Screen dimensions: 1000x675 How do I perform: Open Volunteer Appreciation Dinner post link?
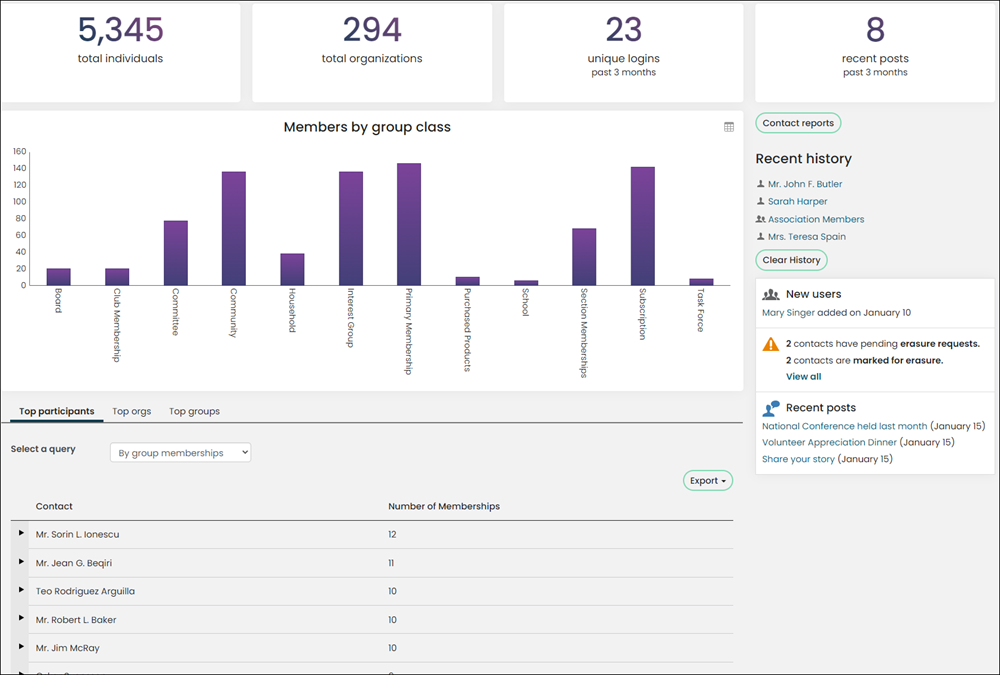coord(829,442)
